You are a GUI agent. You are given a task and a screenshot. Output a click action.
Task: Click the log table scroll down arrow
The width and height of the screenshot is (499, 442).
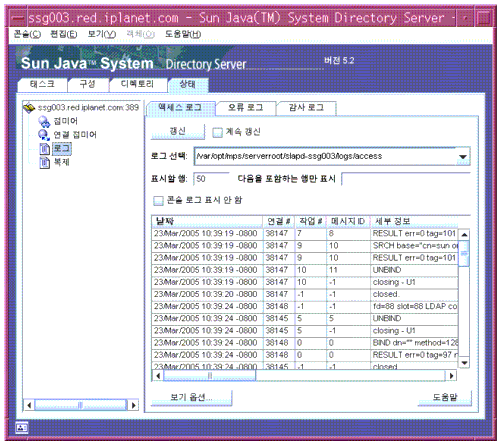coord(464,362)
